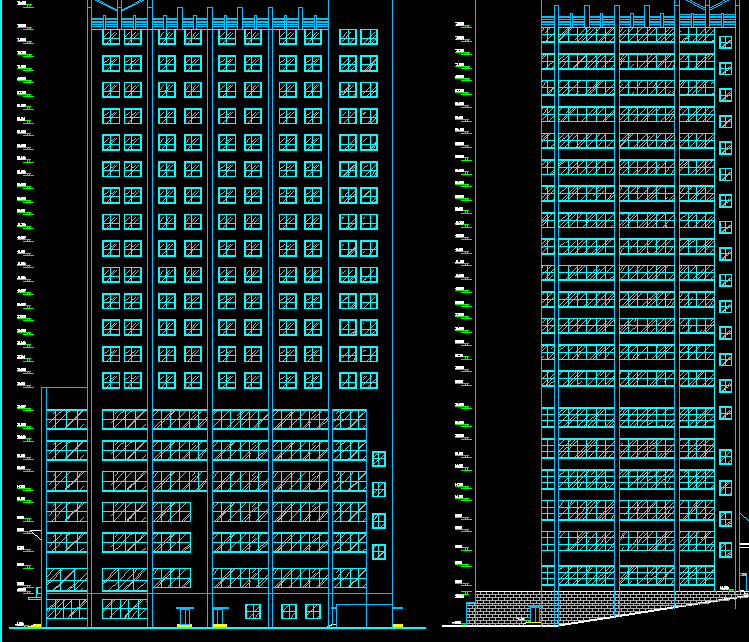Select the top small window in the side elevation's right column

click(725, 42)
